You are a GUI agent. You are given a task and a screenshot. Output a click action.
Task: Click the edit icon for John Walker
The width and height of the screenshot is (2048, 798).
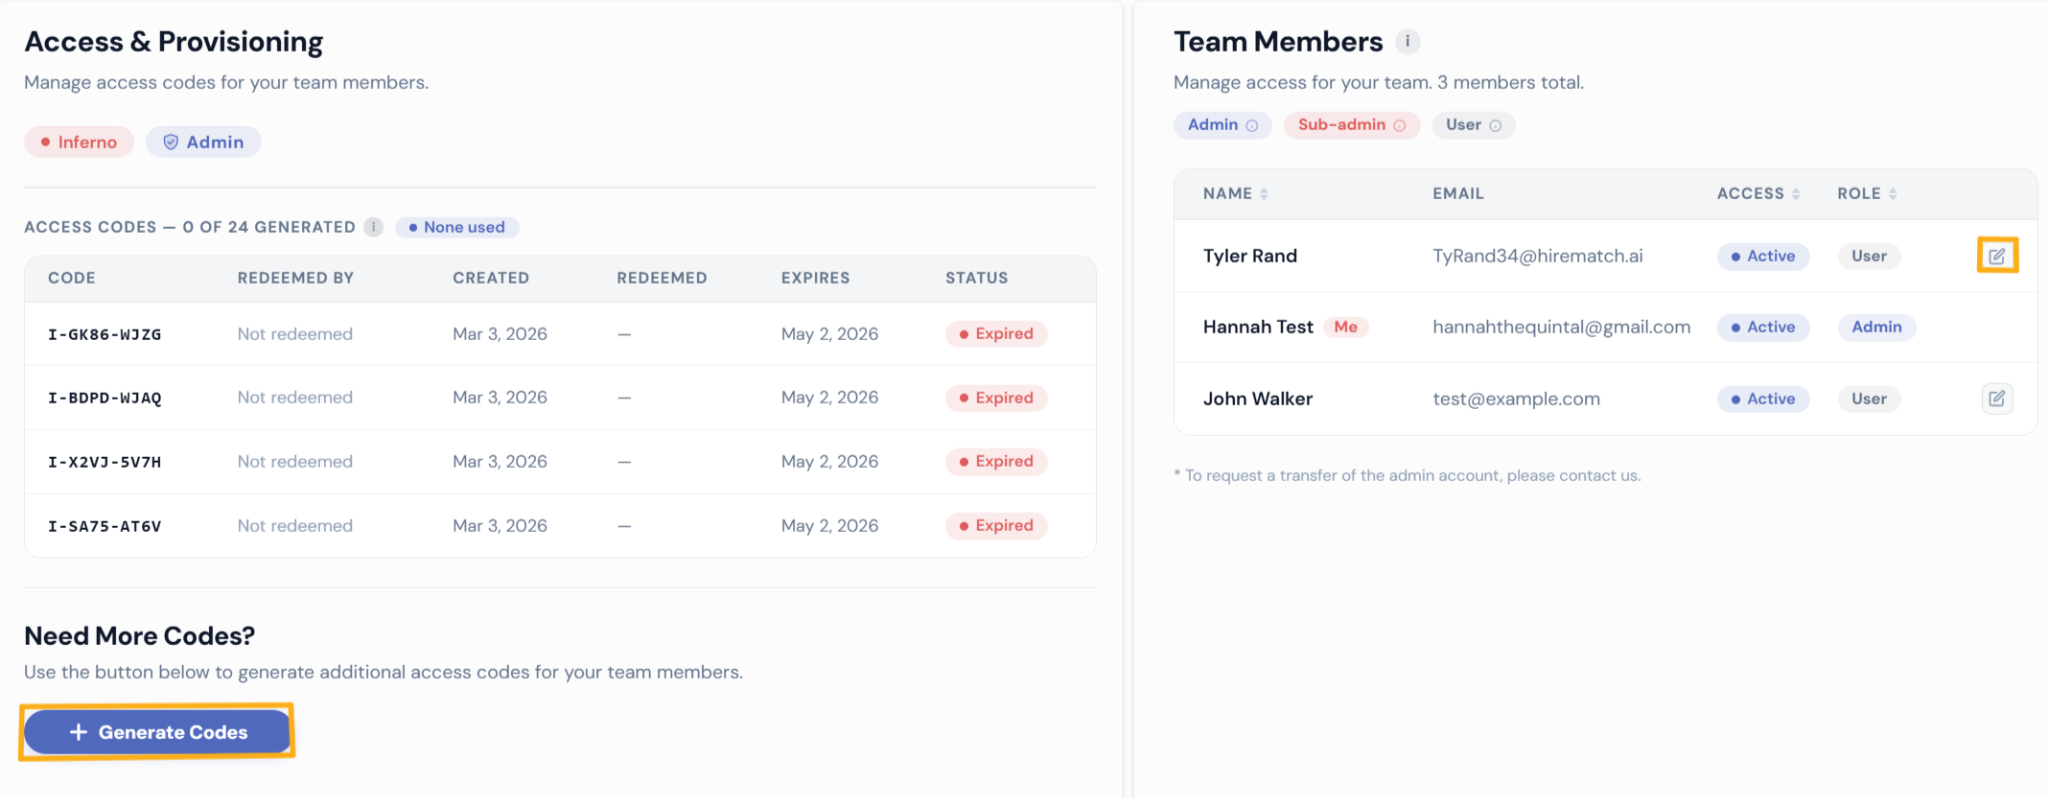click(x=1997, y=399)
